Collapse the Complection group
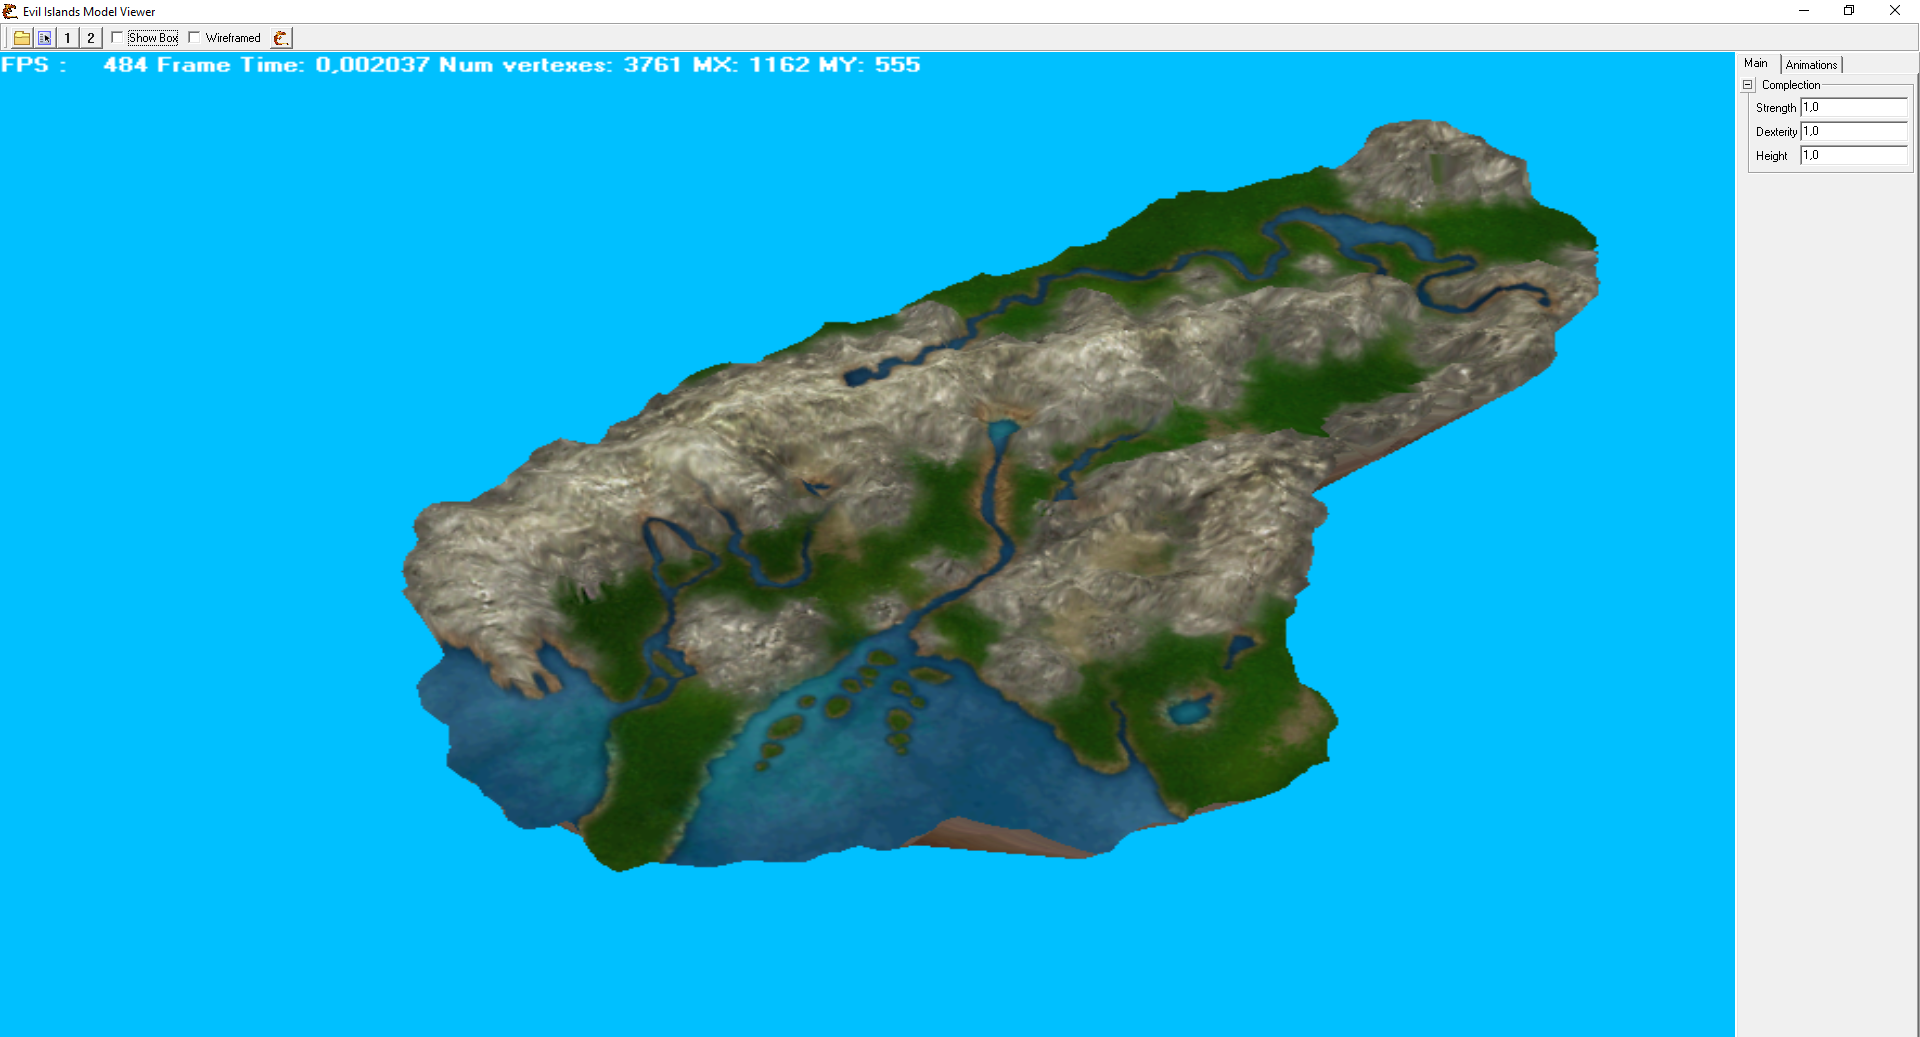 [1748, 85]
